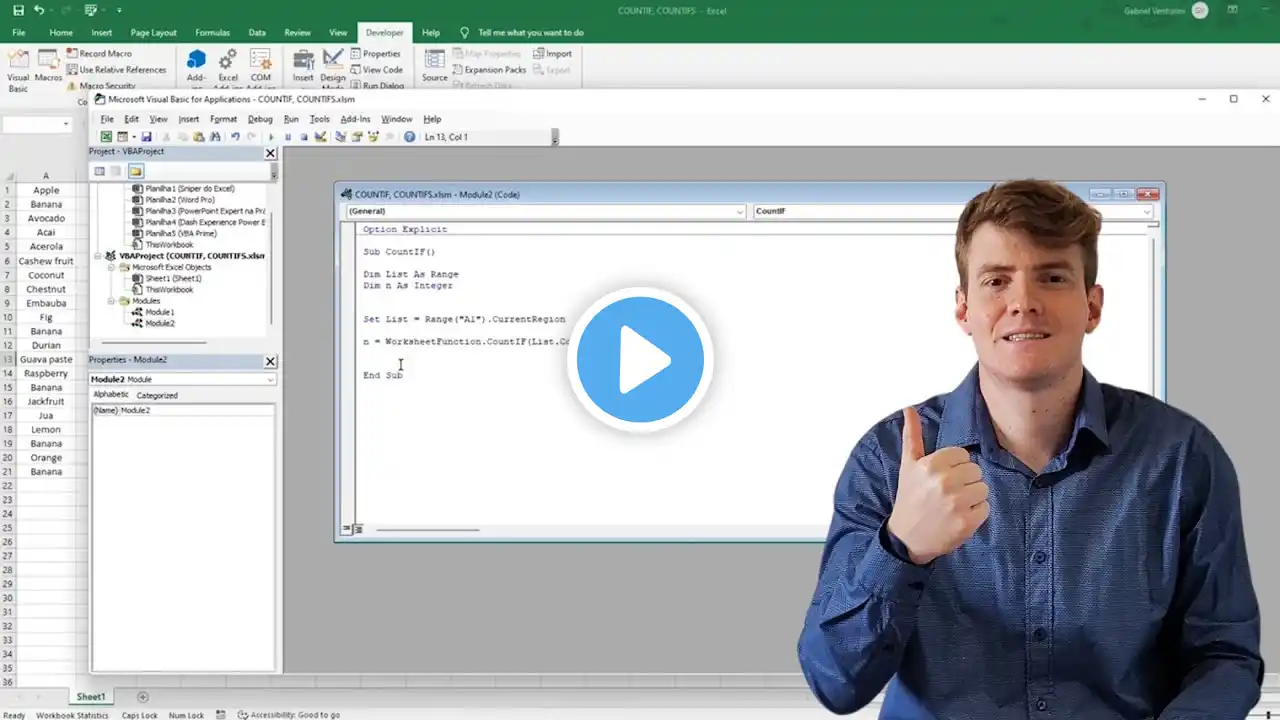
Task: Click View Code icon in Project panel
Action: tap(99, 171)
